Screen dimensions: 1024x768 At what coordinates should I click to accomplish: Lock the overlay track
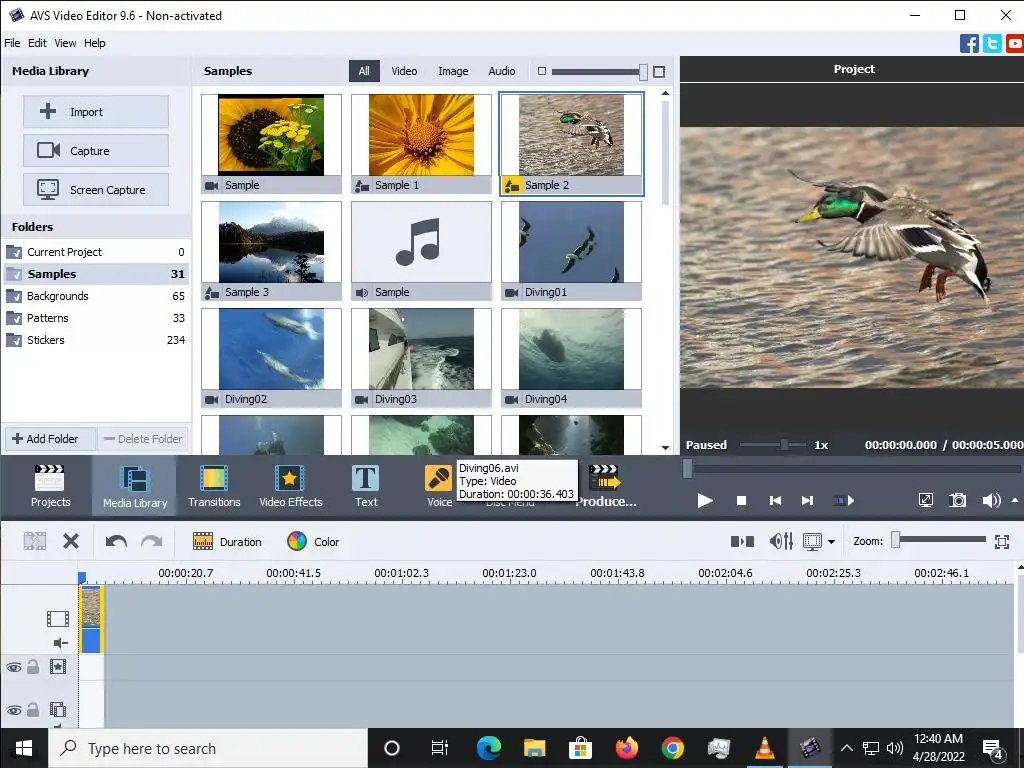click(x=33, y=709)
